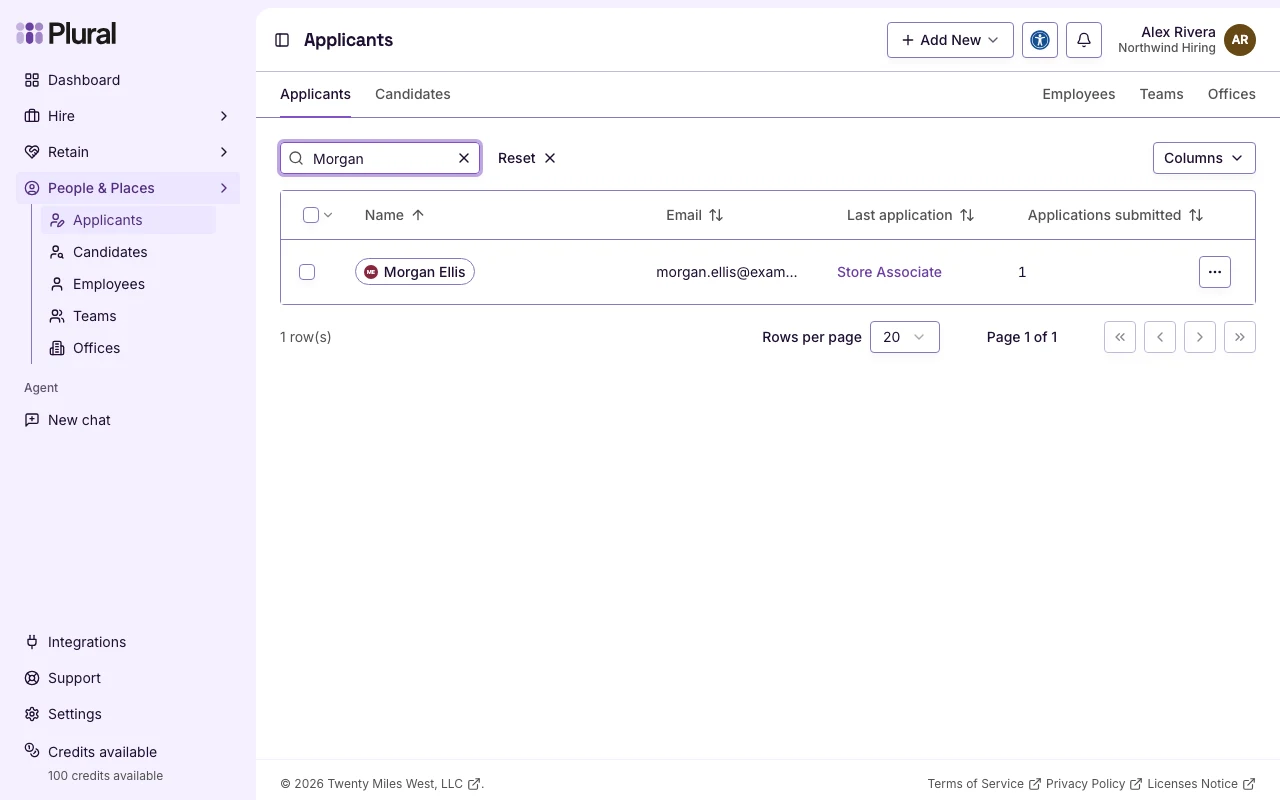Start a New chat
This screenshot has height=800, width=1280.
pos(128,420)
